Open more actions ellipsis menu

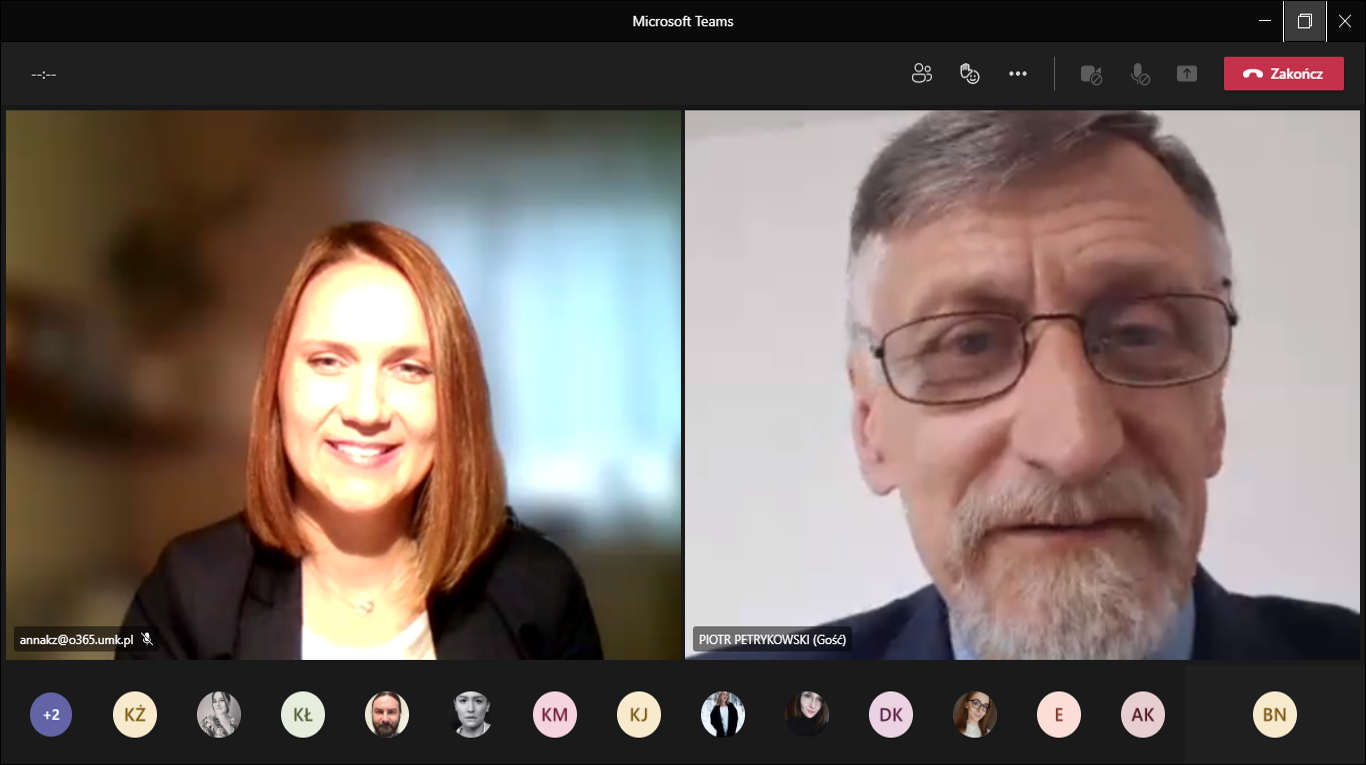pos(1018,73)
